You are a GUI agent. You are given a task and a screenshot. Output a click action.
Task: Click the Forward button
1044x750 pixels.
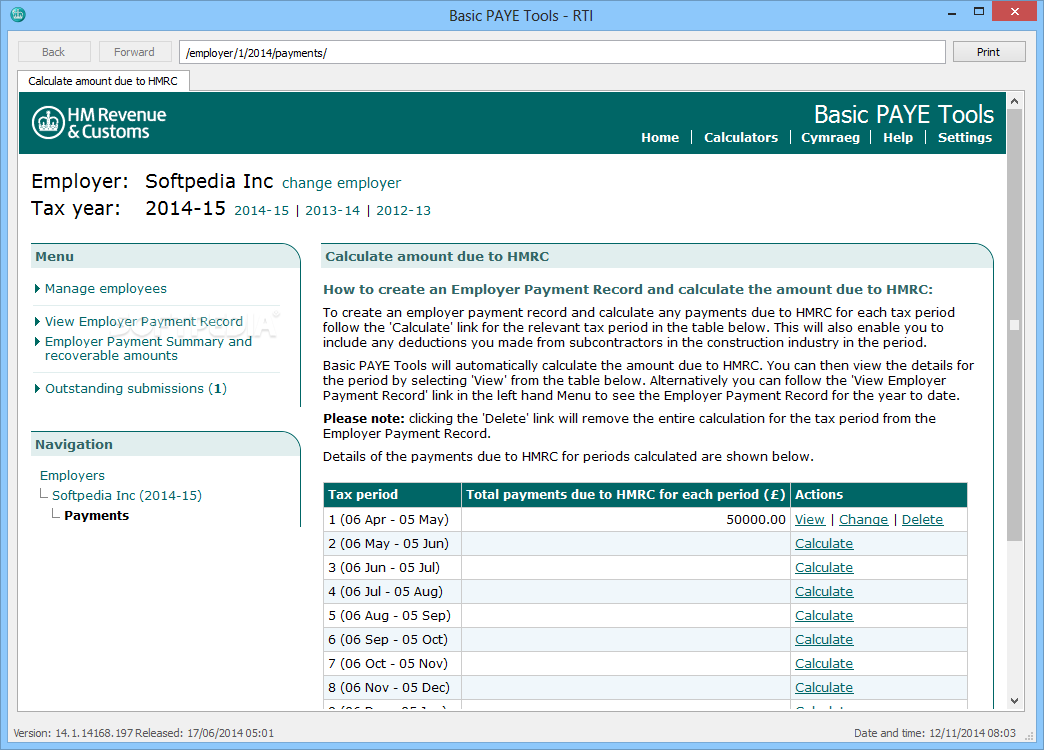point(134,52)
